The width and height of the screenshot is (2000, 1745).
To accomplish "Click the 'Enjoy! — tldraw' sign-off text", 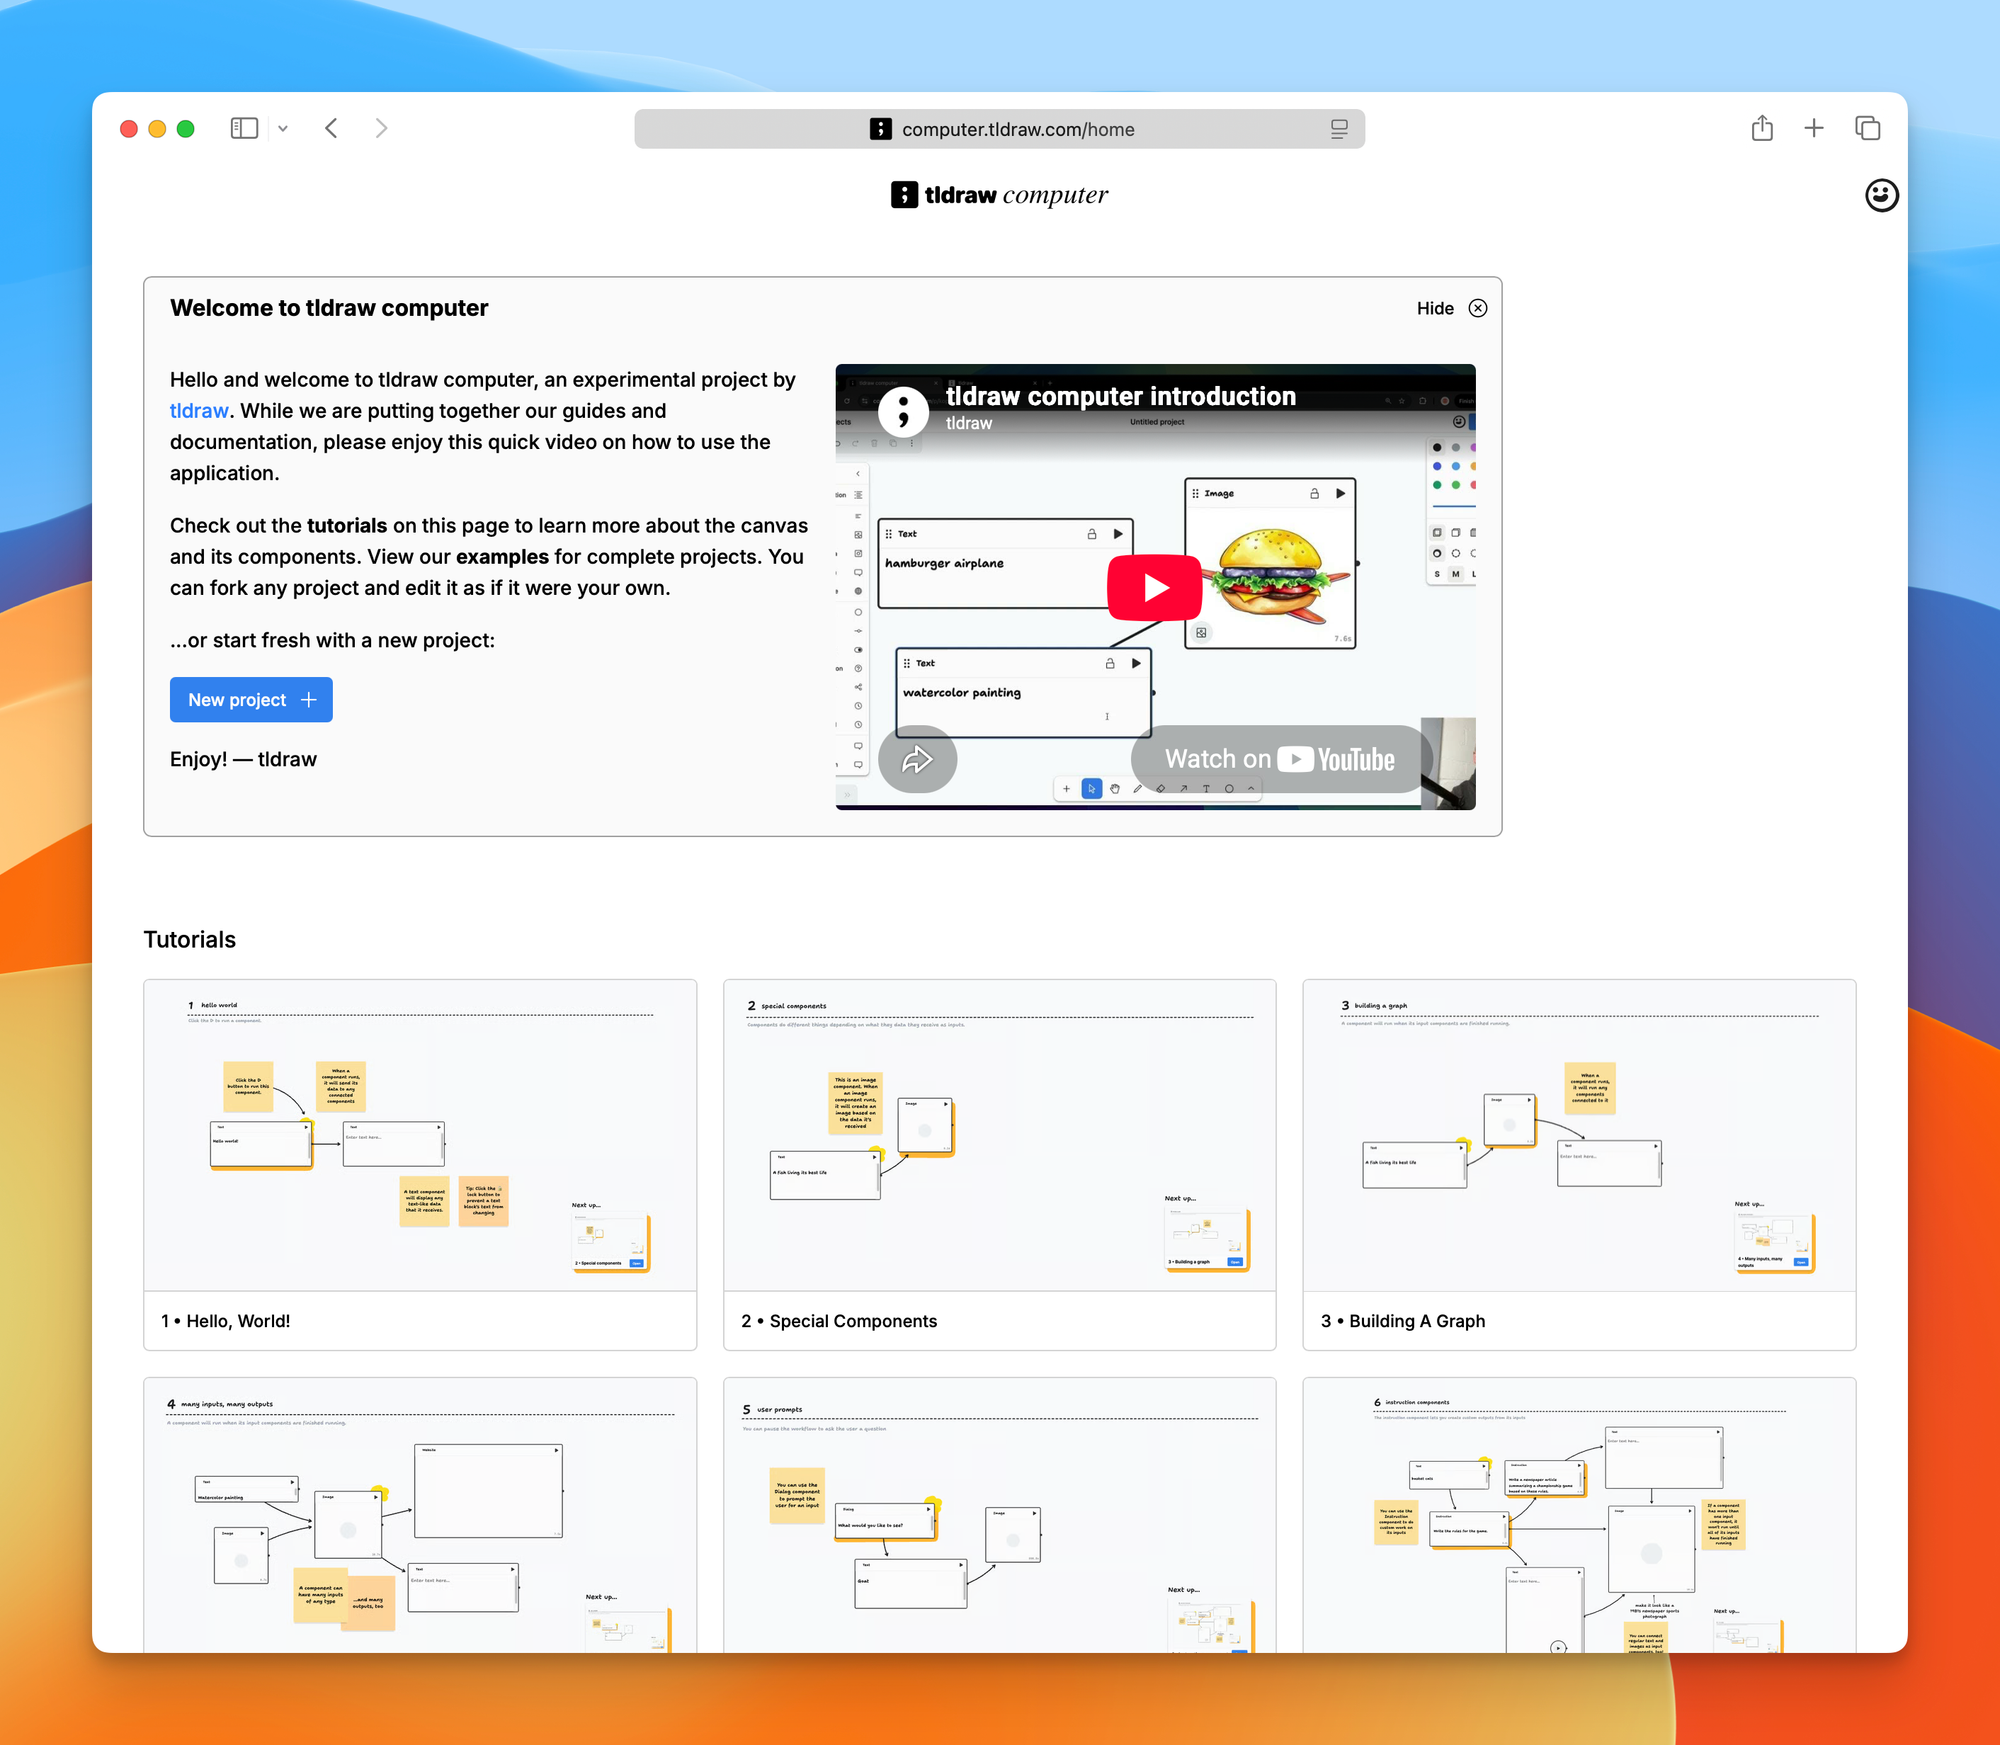I will pyautogui.click(x=243, y=759).
